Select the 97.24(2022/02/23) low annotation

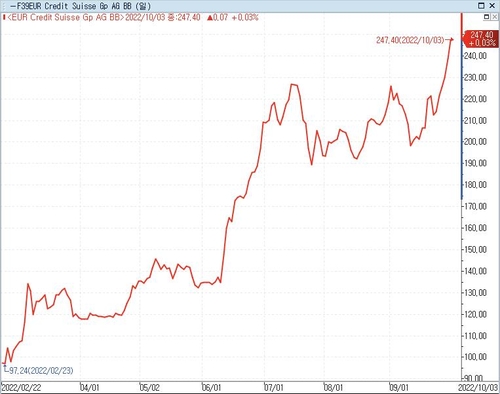(41, 370)
